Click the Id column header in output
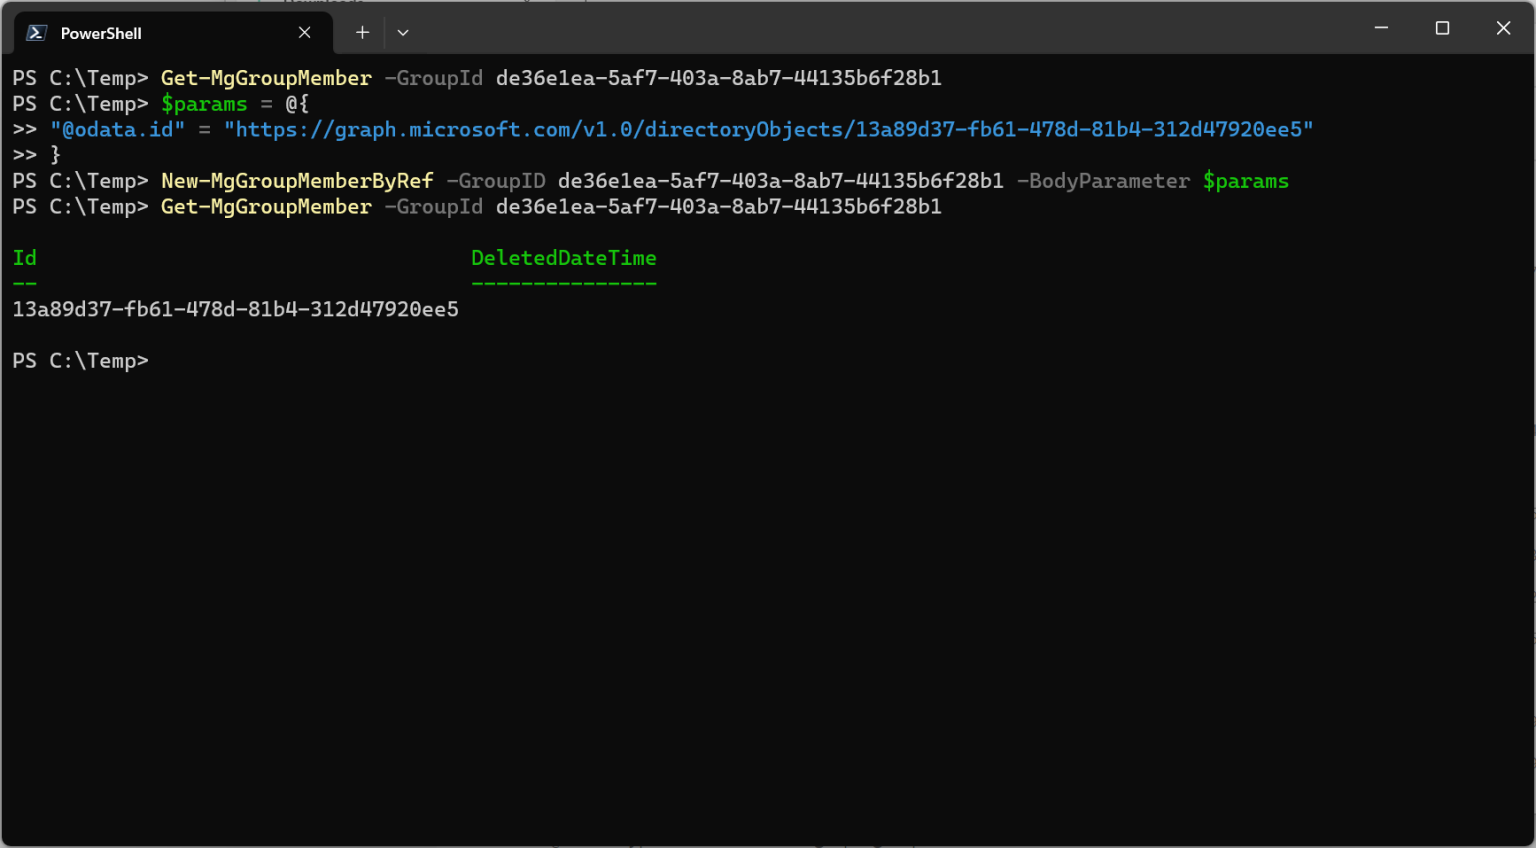Viewport: 1536px width, 848px height. click(x=24, y=258)
